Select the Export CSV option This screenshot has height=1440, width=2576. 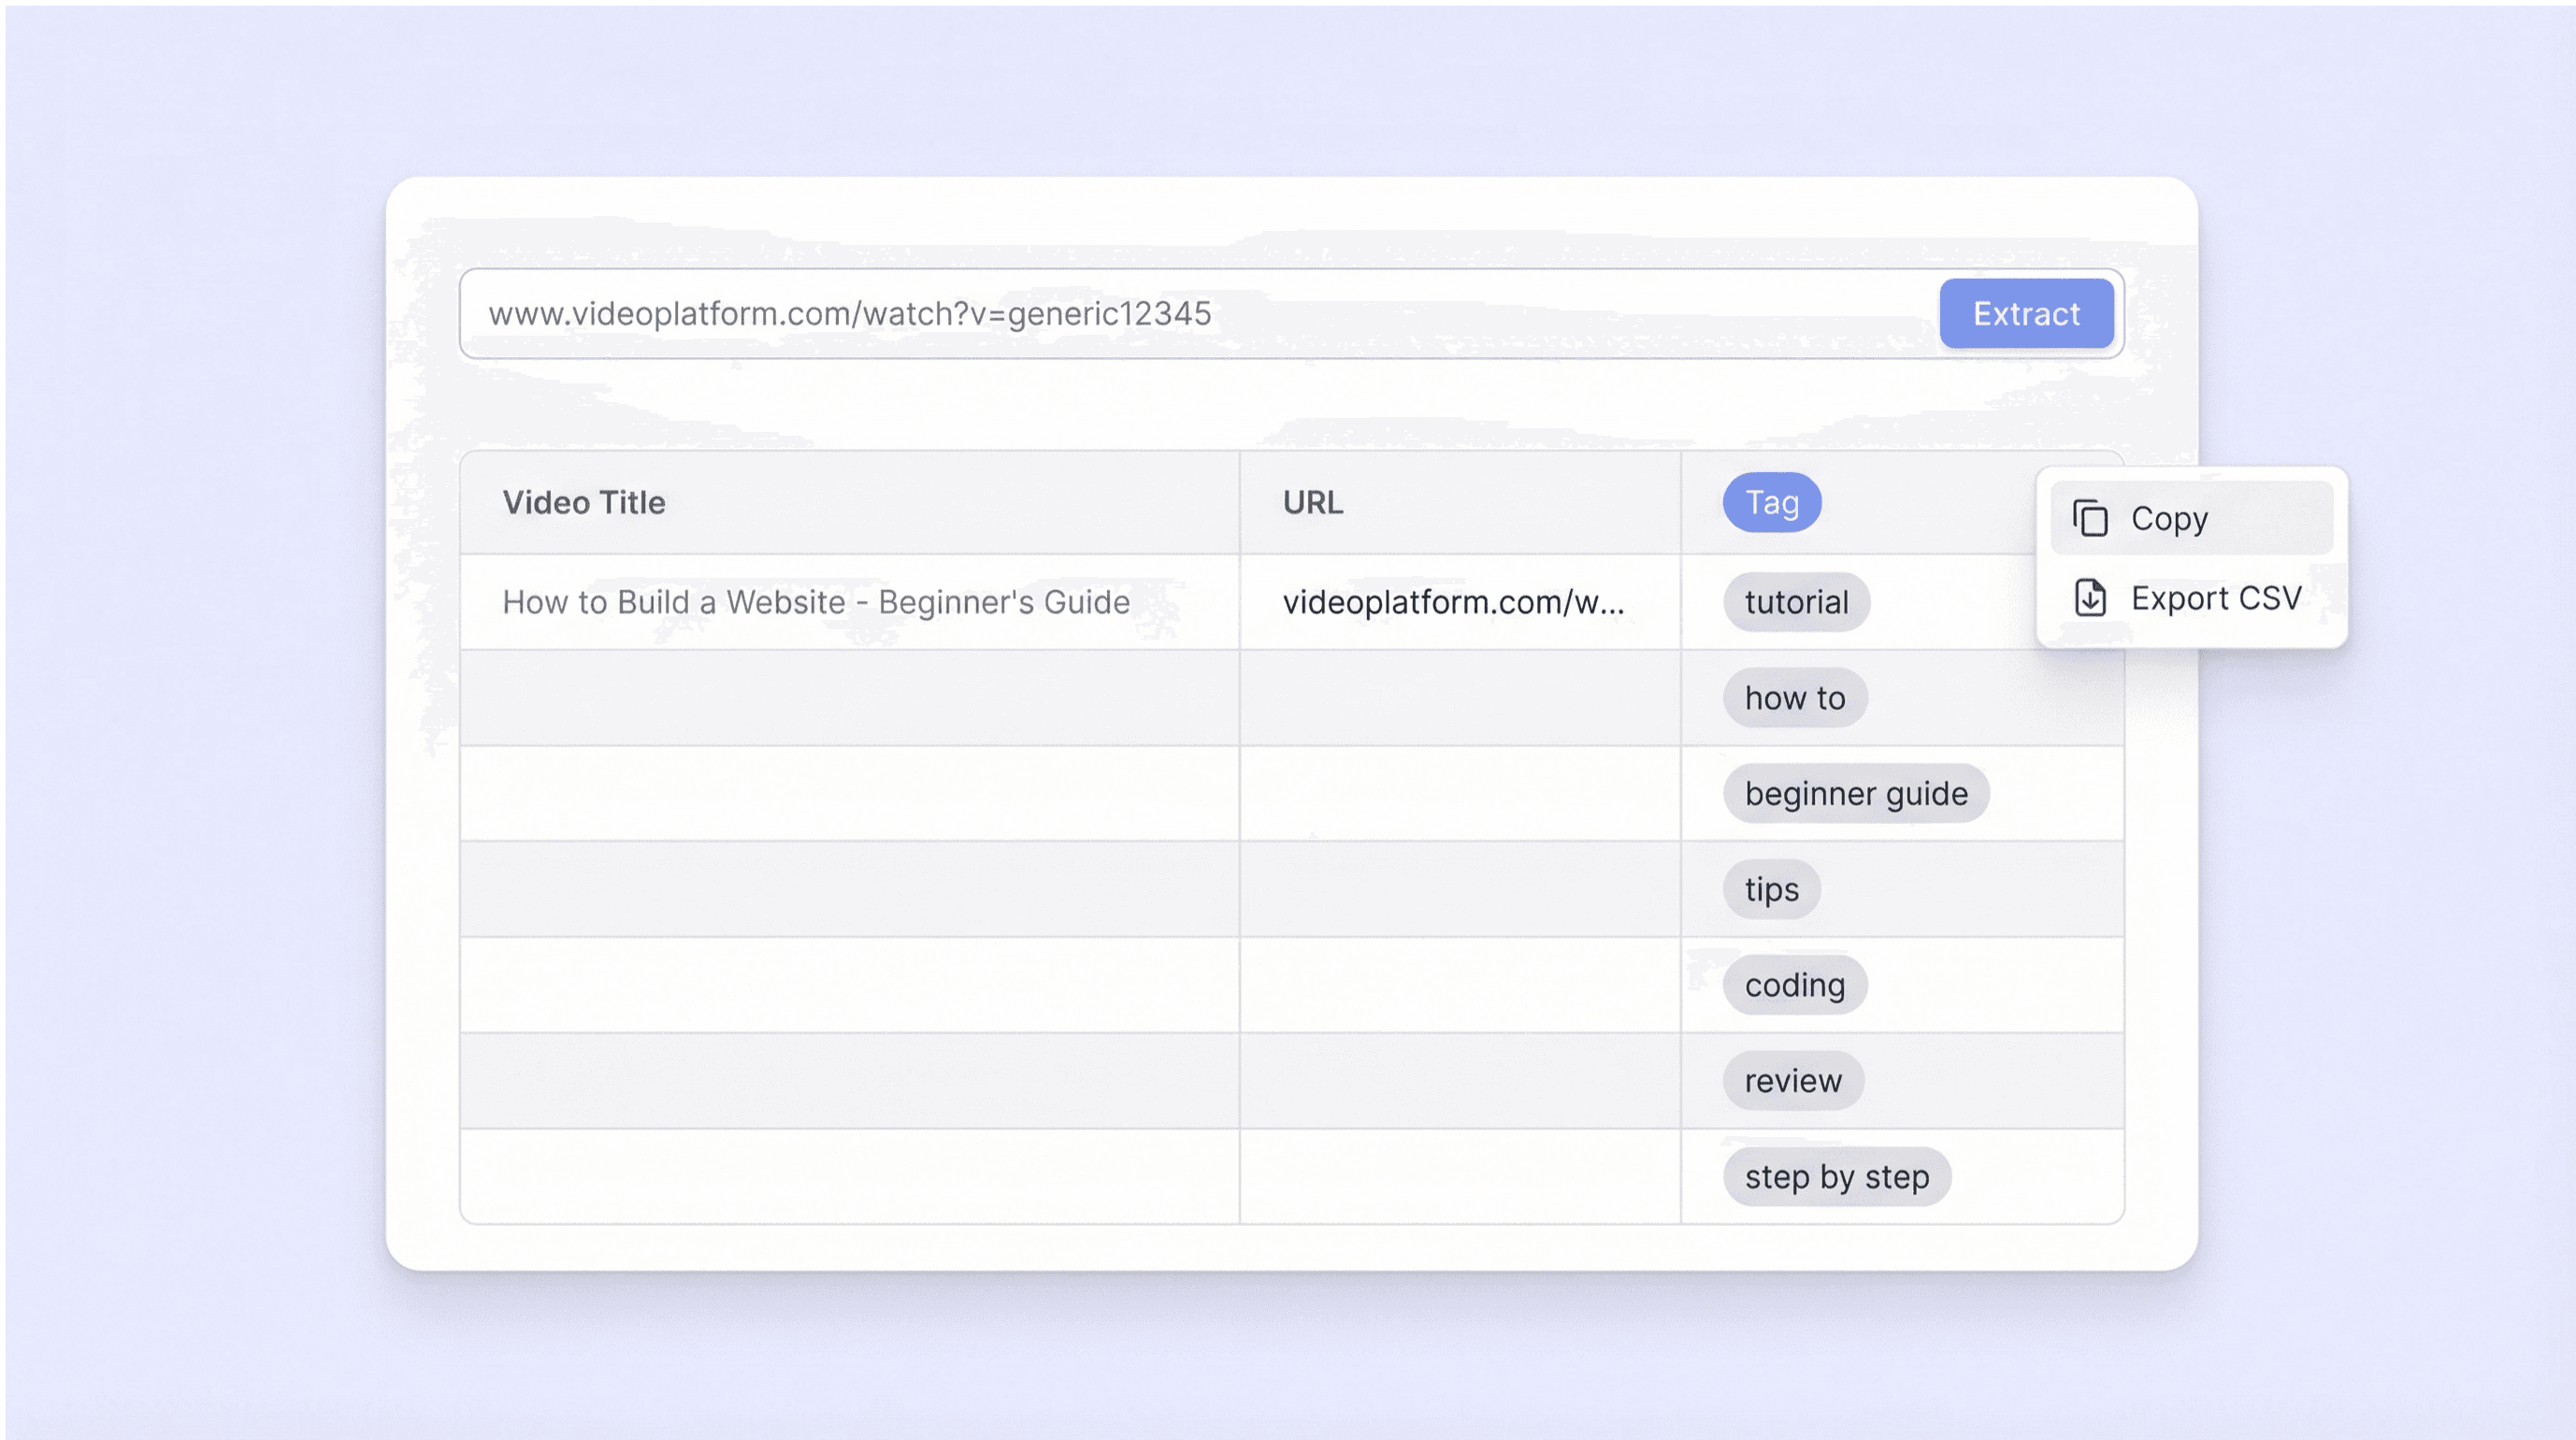(2216, 597)
